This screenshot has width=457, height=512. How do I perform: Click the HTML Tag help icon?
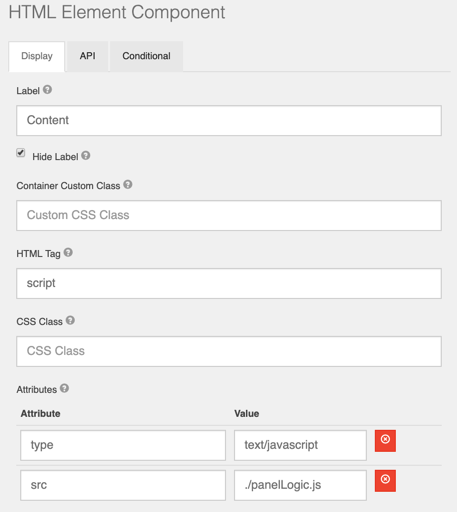[68, 252]
